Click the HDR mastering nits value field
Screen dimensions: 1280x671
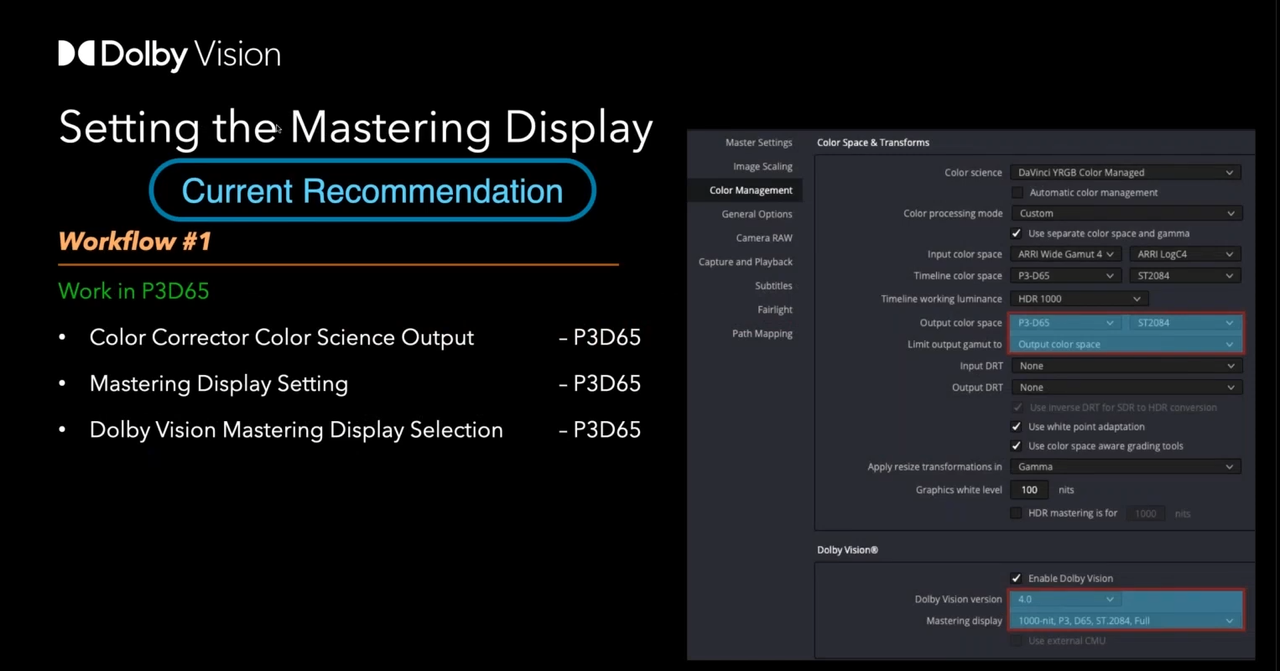pos(1147,513)
